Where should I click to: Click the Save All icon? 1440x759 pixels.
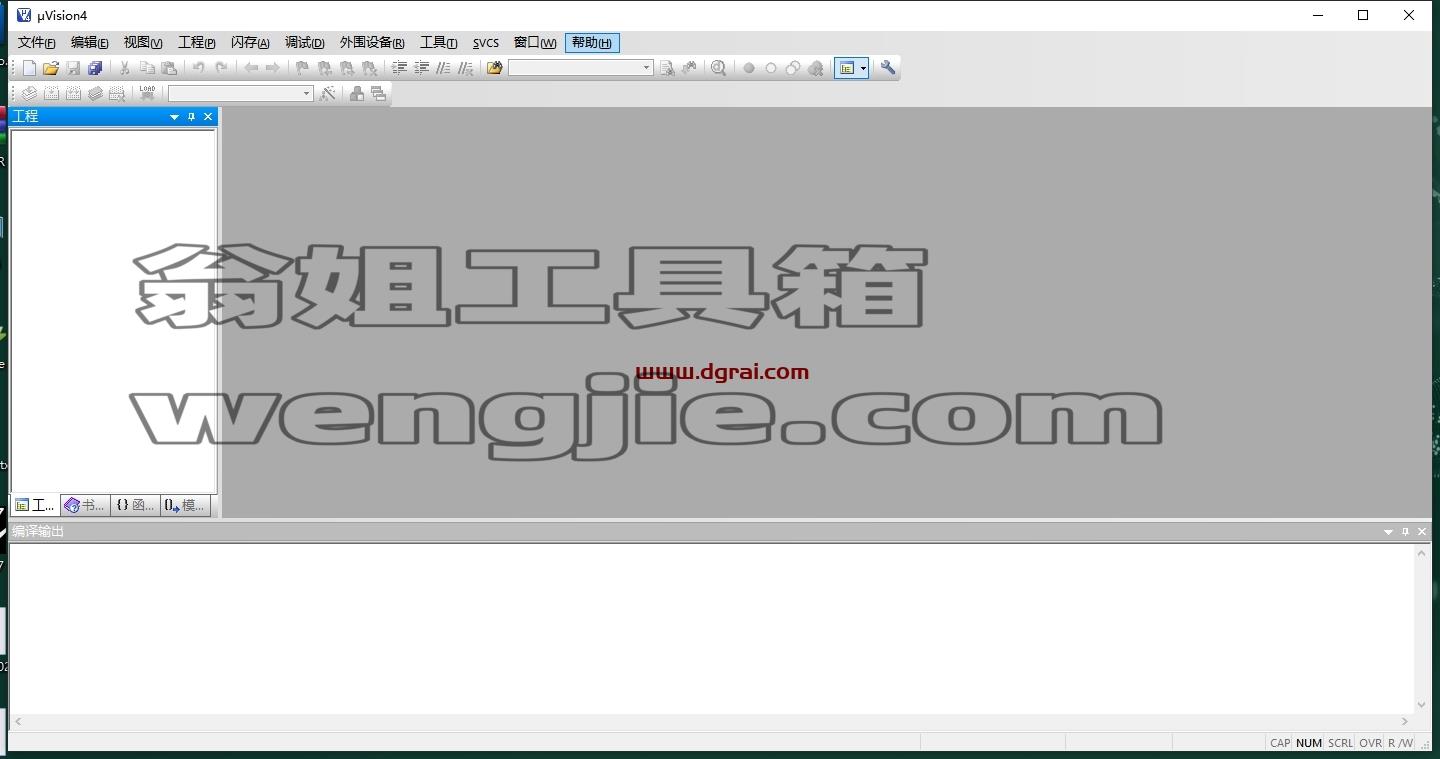[95, 68]
